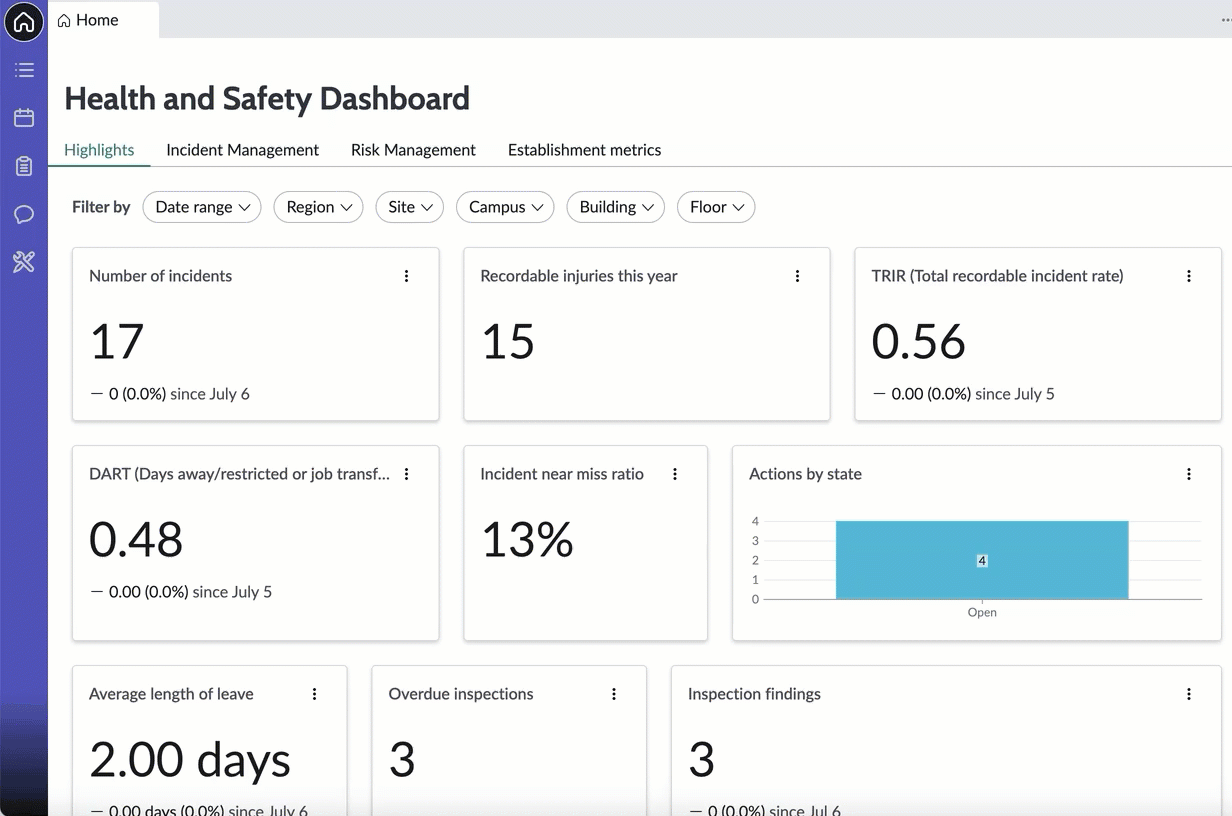Open the clipboard sidebar icon
This screenshot has height=816, width=1232.
24,166
